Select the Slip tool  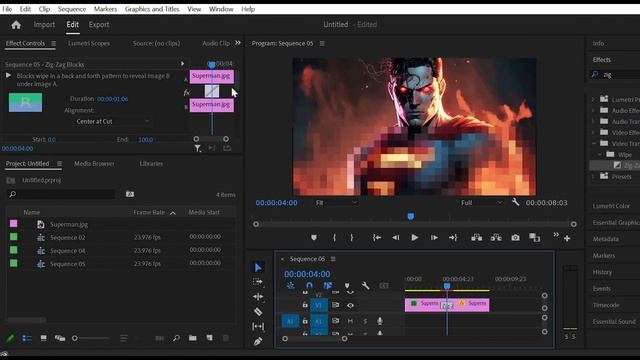tap(258, 327)
